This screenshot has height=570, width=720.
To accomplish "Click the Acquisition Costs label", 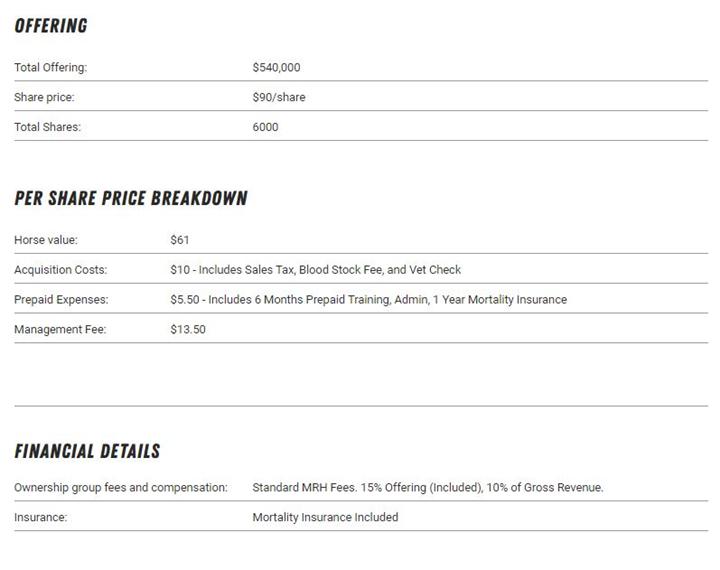I will point(60,270).
